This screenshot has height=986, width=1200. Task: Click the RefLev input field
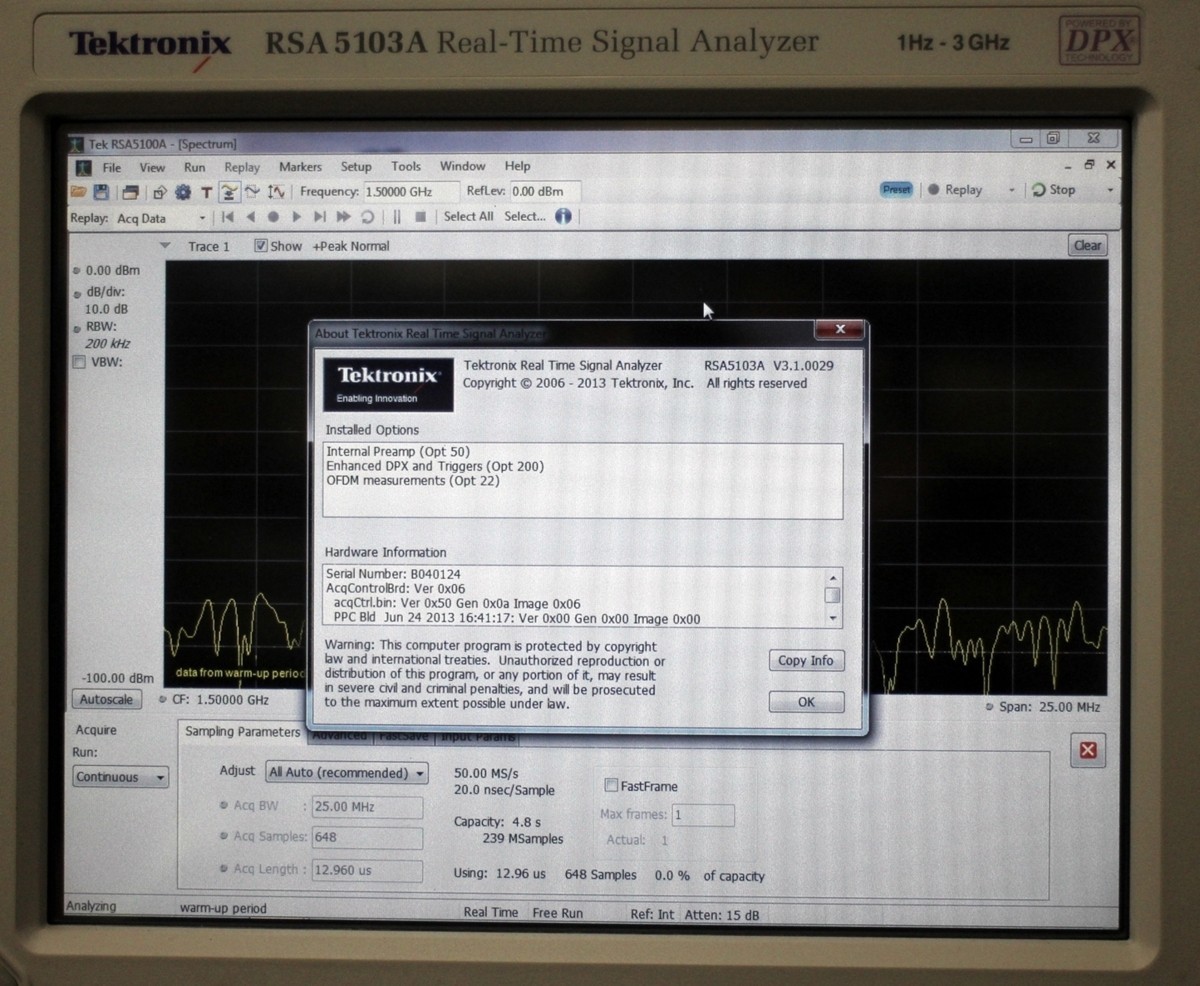tap(544, 192)
